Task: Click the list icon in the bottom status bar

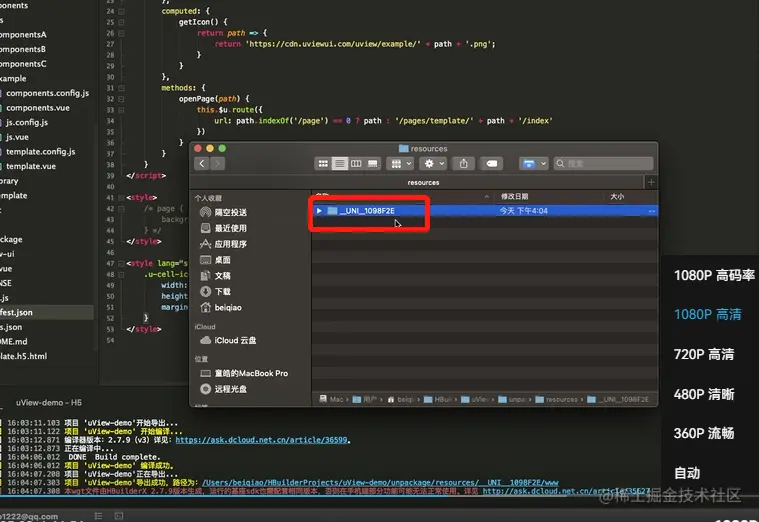Action: (x=98, y=516)
